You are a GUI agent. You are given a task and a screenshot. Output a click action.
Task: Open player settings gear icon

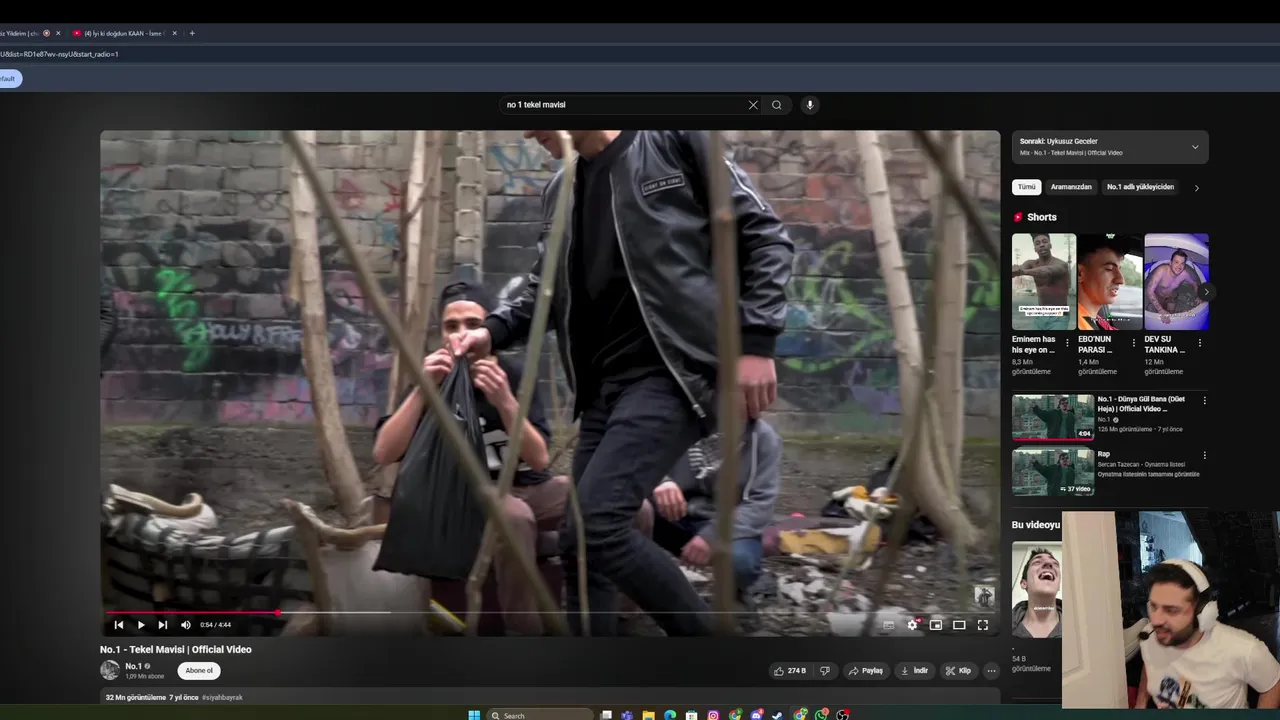[x=912, y=625]
